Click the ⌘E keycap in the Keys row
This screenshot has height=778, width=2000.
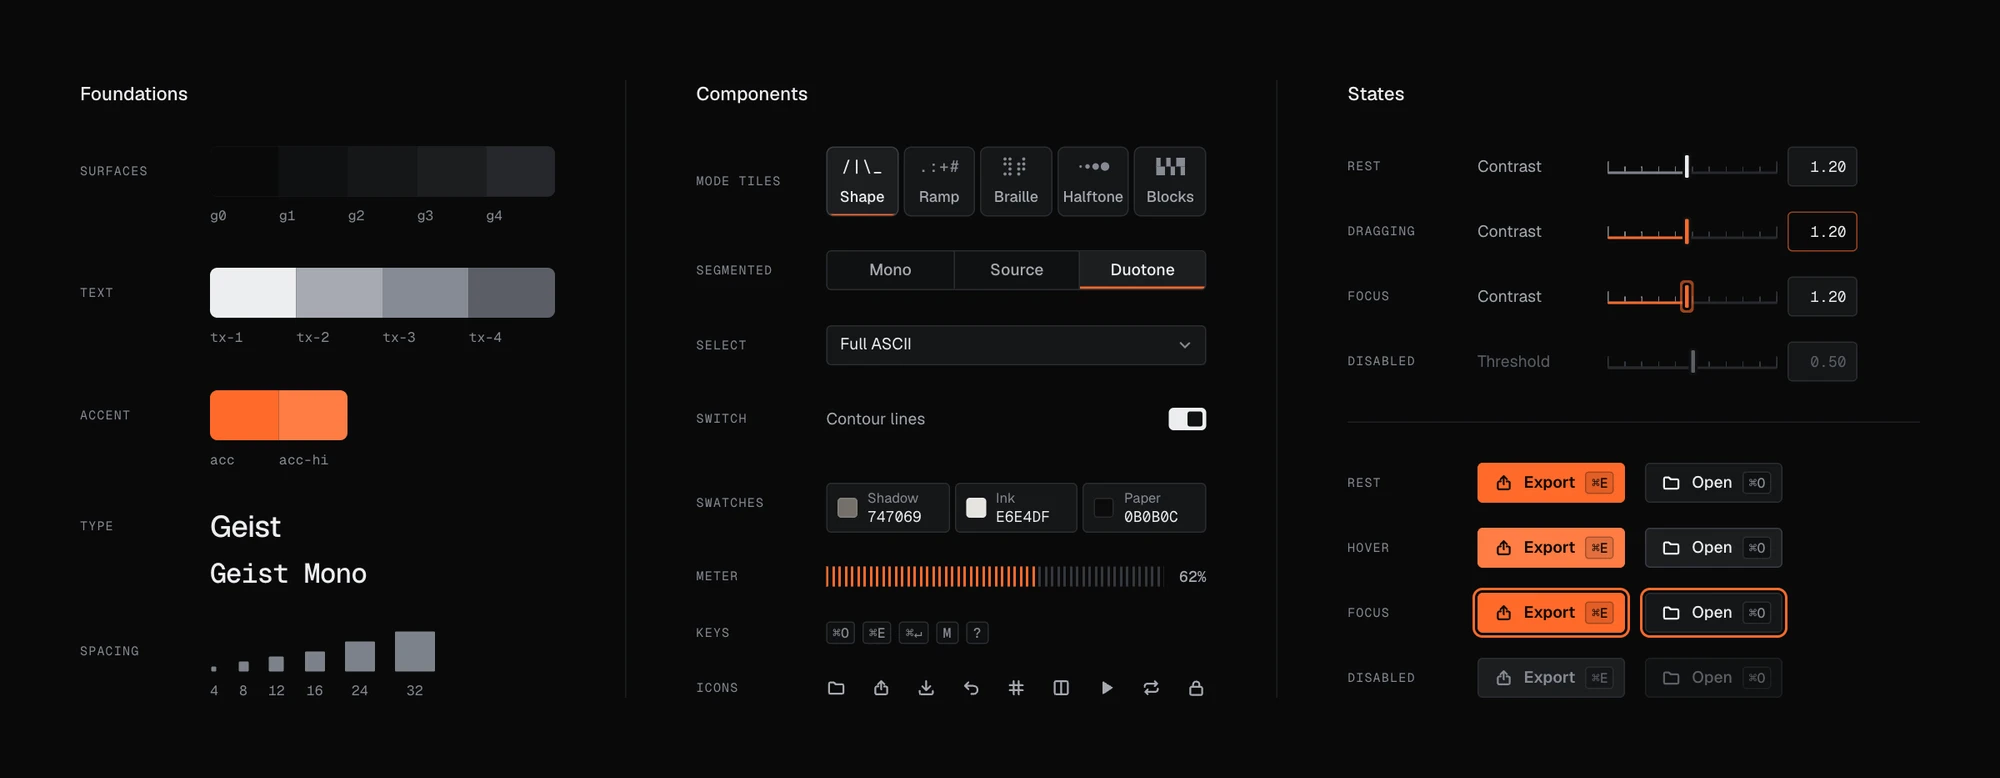(877, 633)
